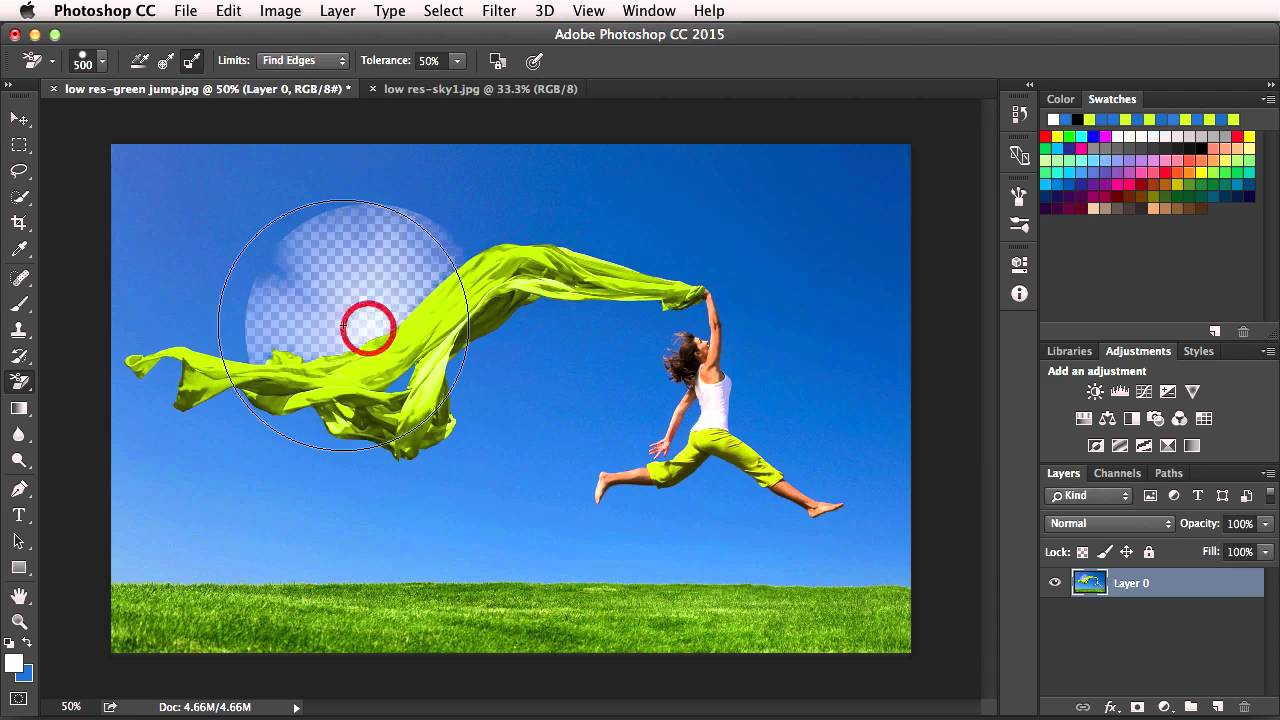
Task: Enable Sampling: Once option
Action: click(x=166, y=61)
